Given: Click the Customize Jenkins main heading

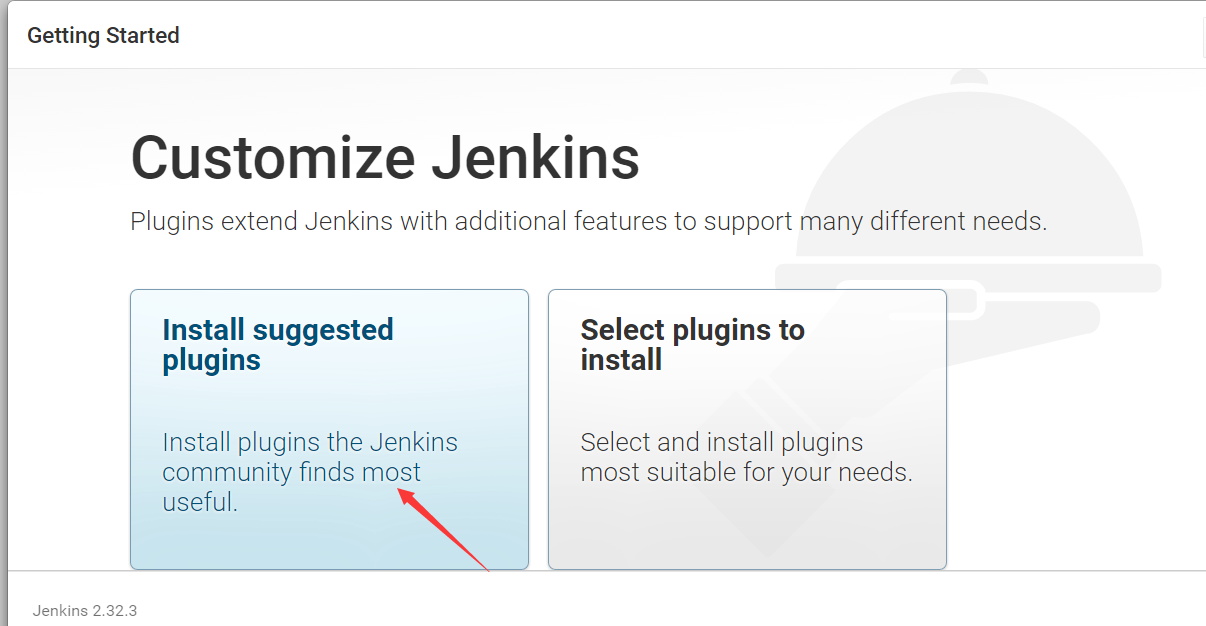Looking at the screenshot, I should click(385, 158).
